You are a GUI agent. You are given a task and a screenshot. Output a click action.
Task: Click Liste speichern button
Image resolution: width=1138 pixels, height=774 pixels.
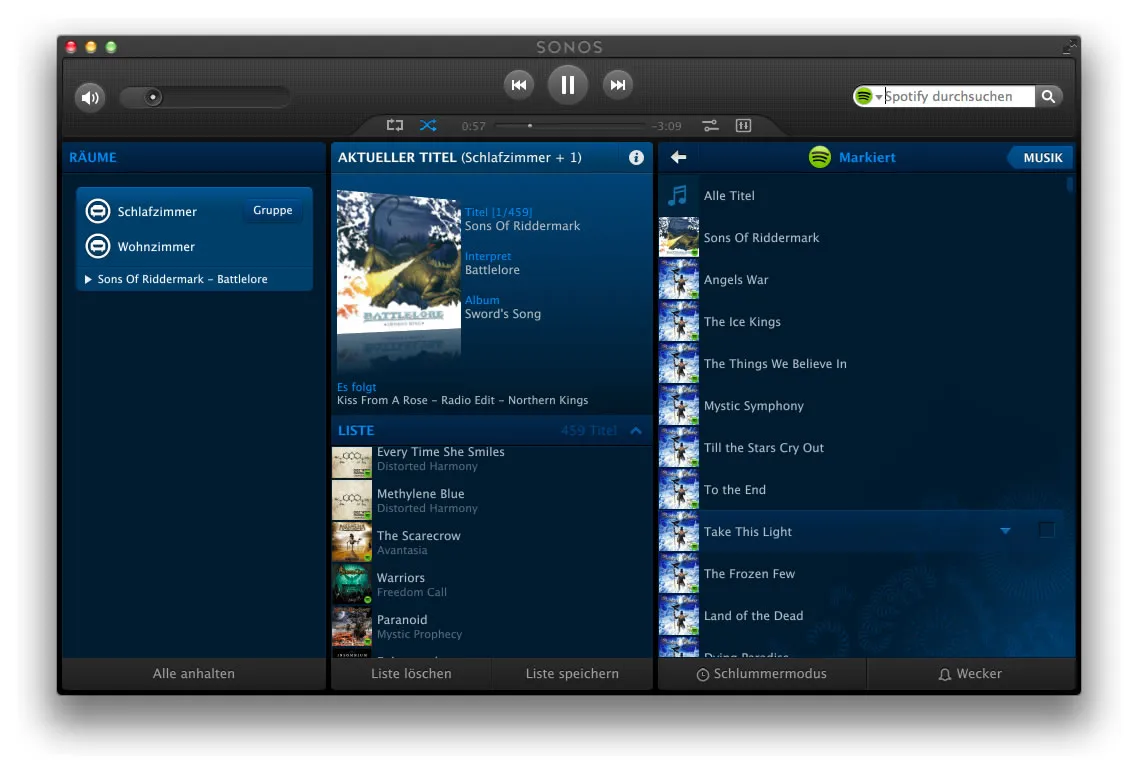click(572, 674)
